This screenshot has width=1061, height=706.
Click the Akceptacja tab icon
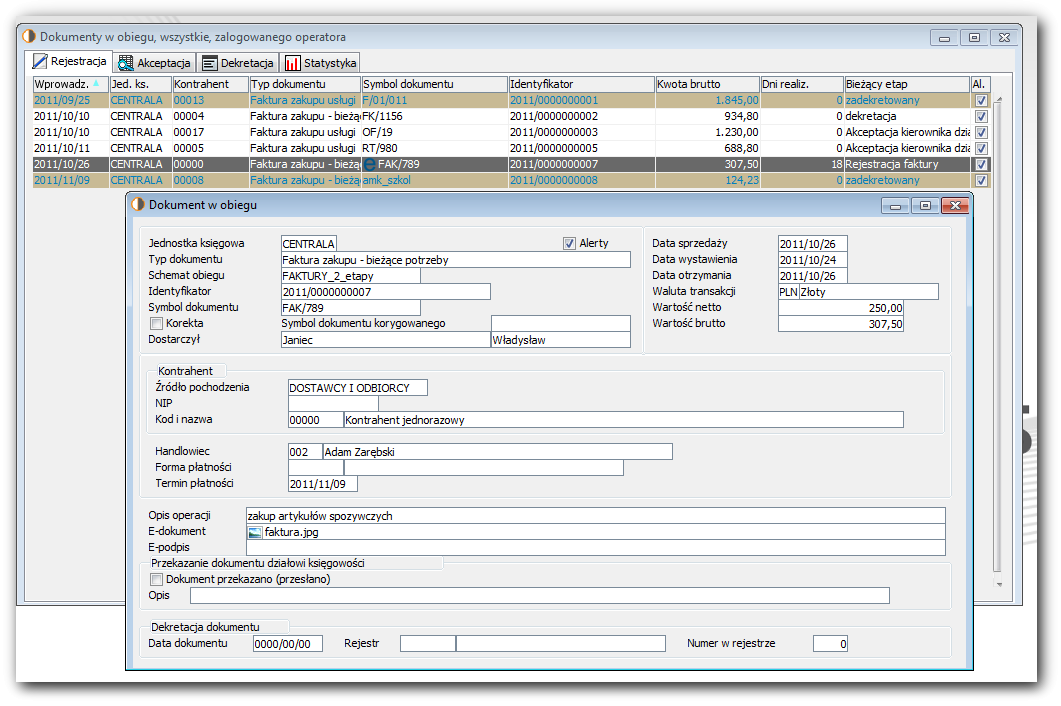(x=125, y=64)
